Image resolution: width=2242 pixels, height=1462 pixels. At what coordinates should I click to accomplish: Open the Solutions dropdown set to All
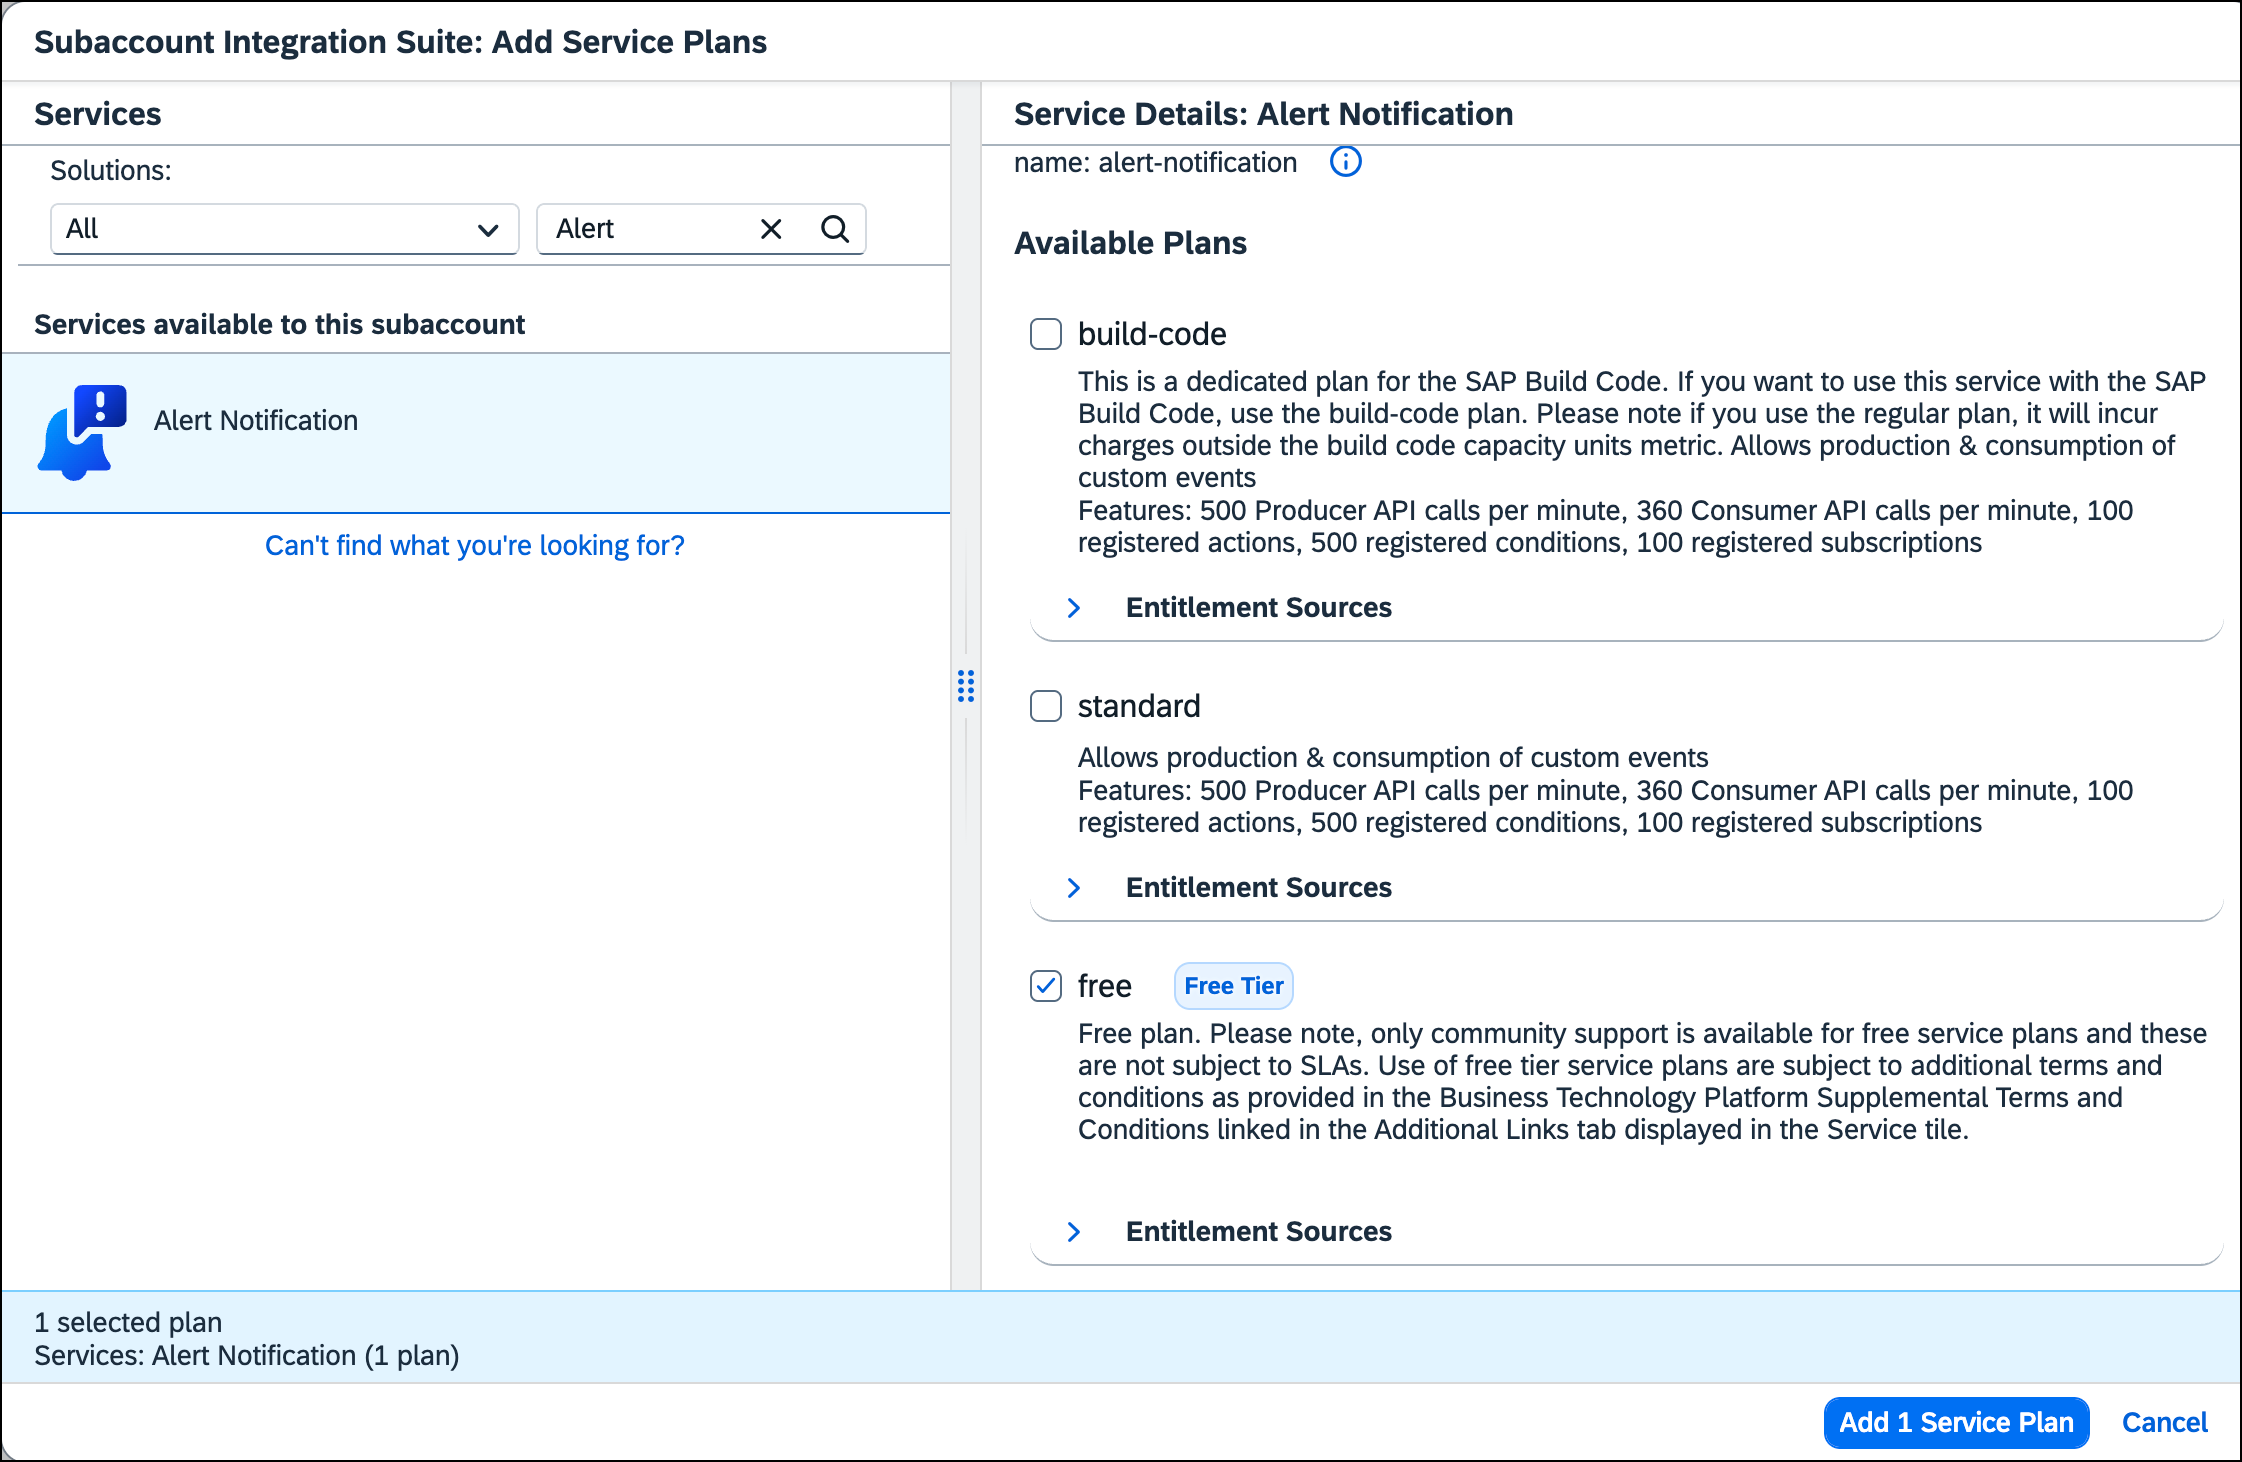[285, 229]
